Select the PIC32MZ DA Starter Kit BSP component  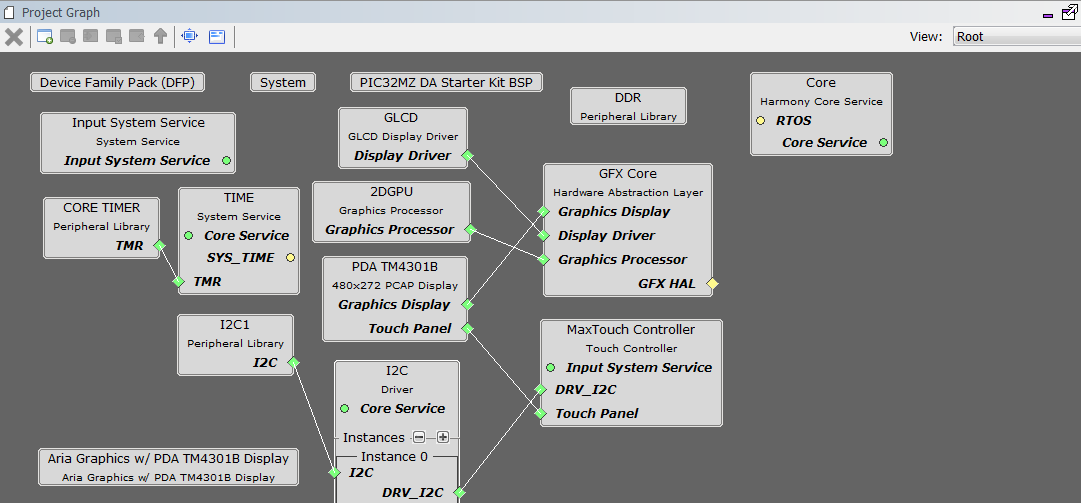(446, 83)
